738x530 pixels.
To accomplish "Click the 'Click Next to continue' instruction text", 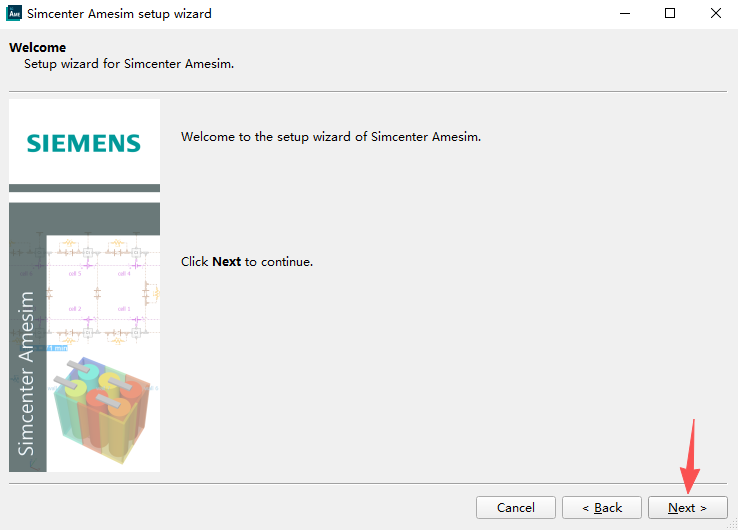I will pos(247,262).
